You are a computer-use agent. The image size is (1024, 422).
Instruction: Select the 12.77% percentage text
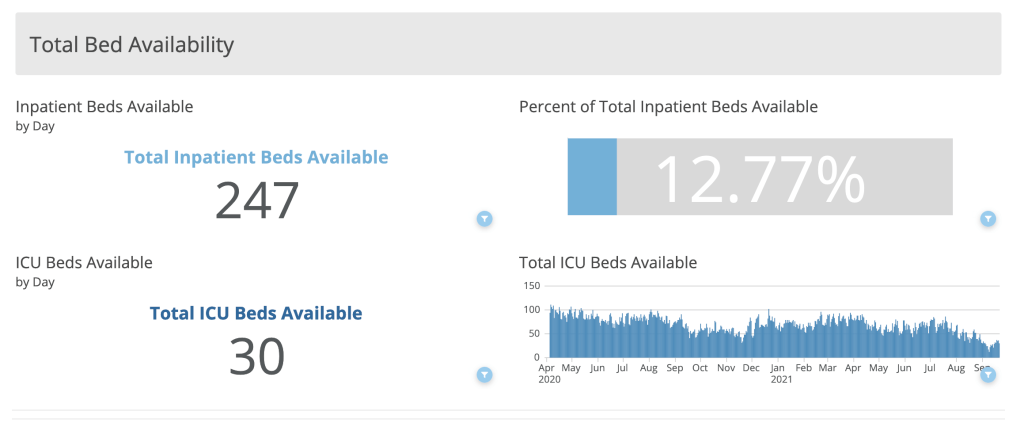click(x=760, y=180)
